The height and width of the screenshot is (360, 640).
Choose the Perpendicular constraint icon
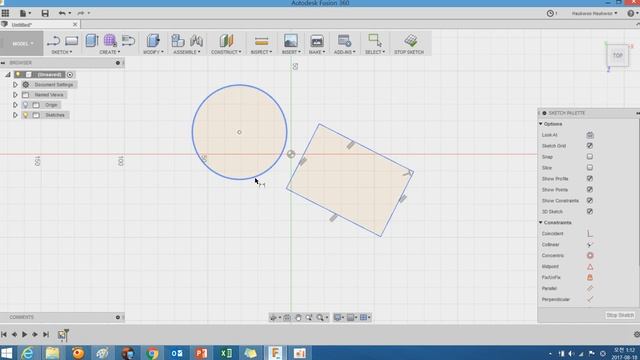point(590,299)
